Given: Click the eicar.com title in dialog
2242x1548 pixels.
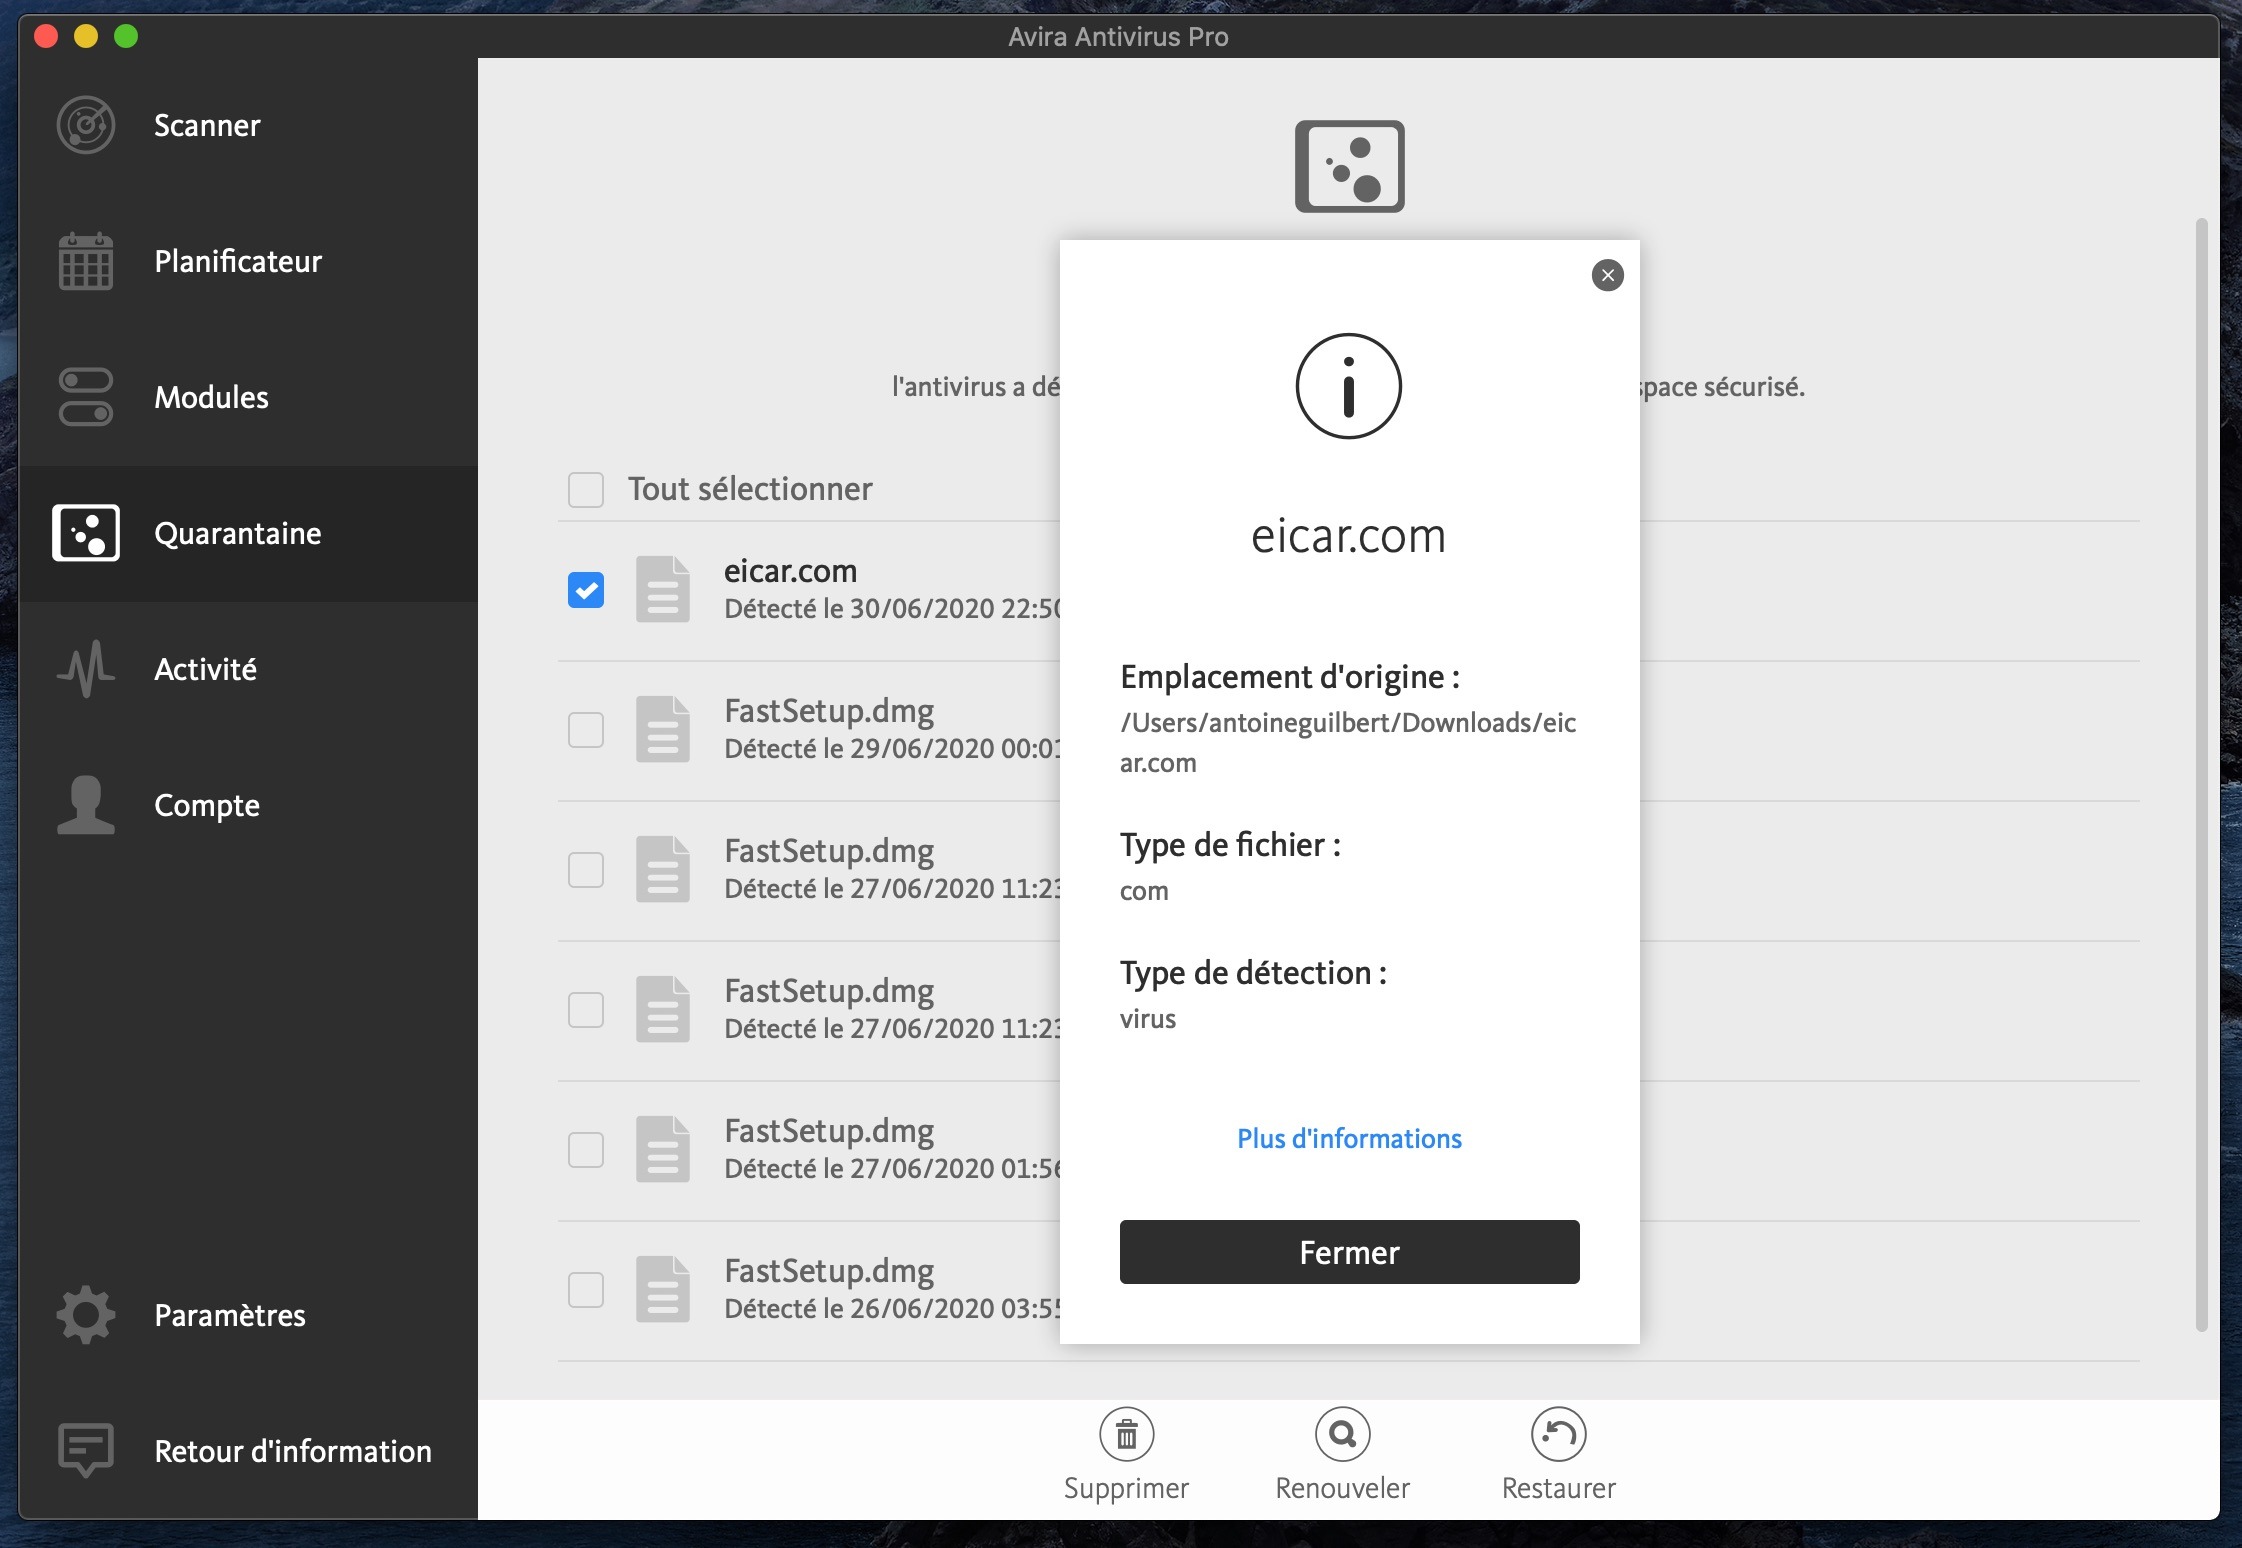Looking at the screenshot, I should [1349, 536].
